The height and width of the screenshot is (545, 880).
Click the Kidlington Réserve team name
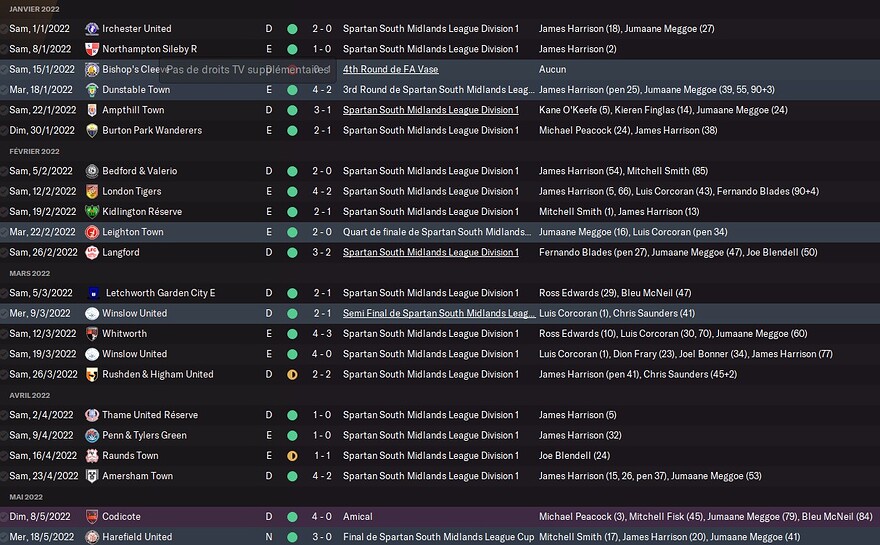(x=142, y=212)
